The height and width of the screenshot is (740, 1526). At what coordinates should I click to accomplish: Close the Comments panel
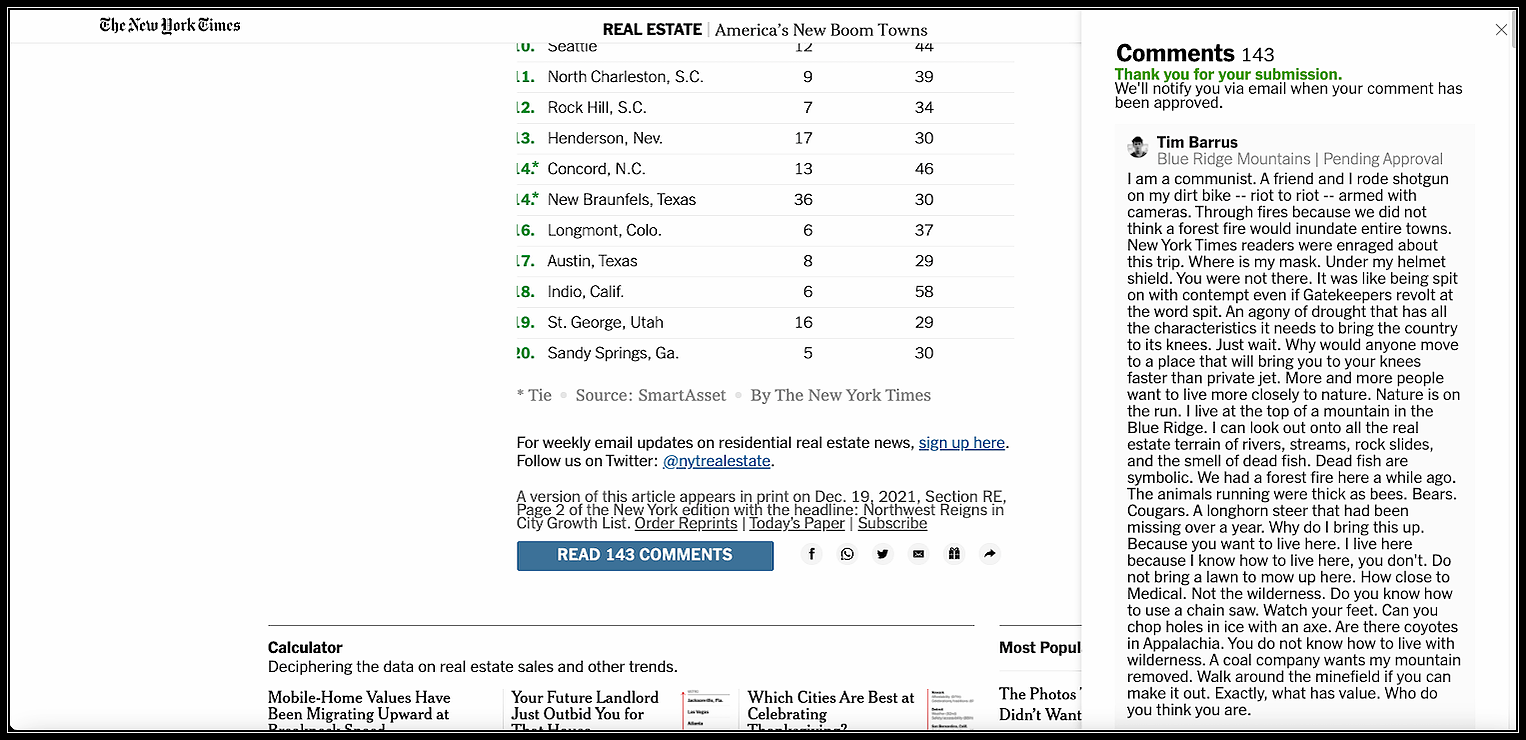click(x=1501, y=30)
